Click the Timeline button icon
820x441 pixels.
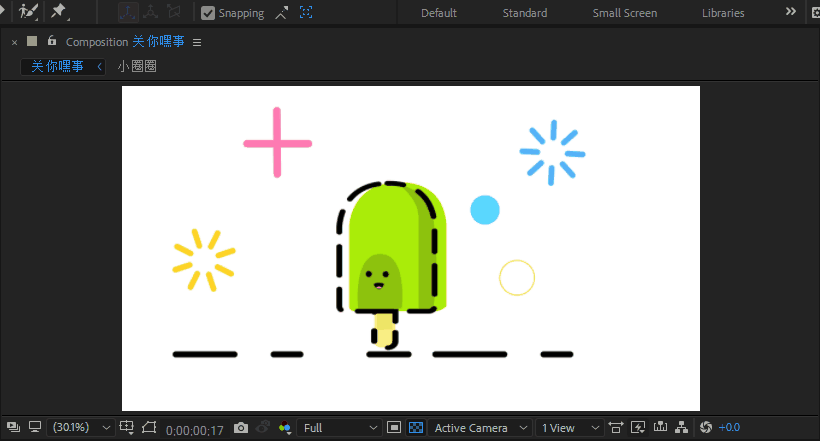pos(660,427)
